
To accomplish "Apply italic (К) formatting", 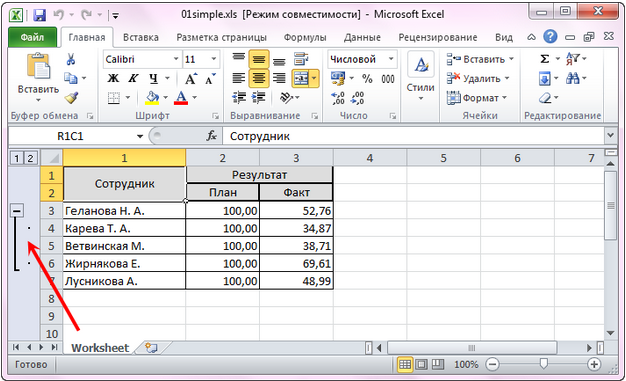I will tap(133, 78).
